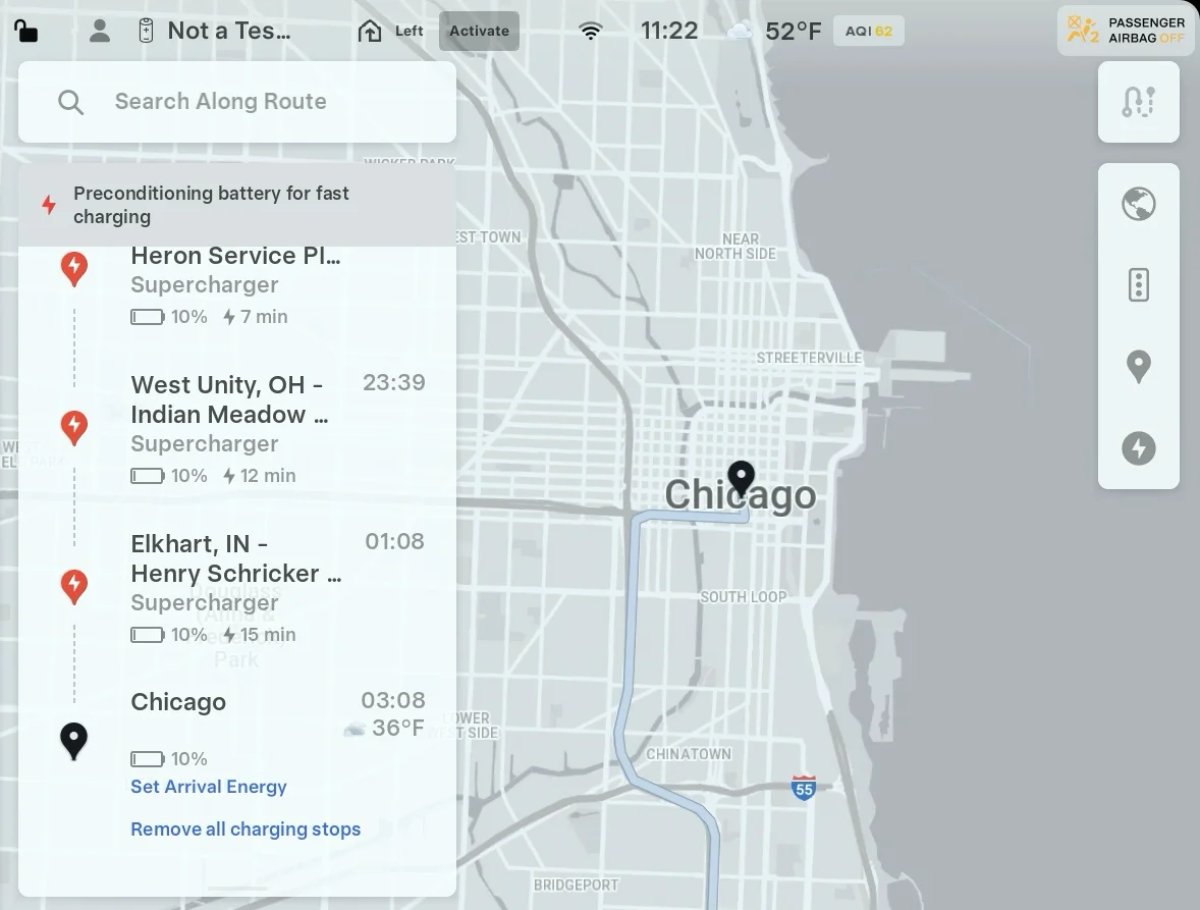The width and height of the screenshot is (1200, 910).
Task: Tap the Chinatown map label
Action: point(688,754)
